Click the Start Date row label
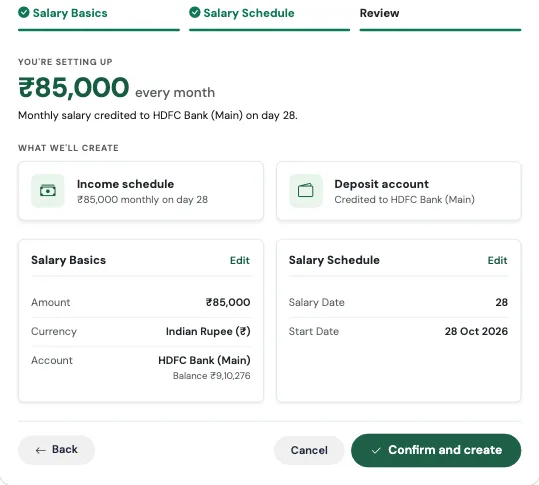 314,331
